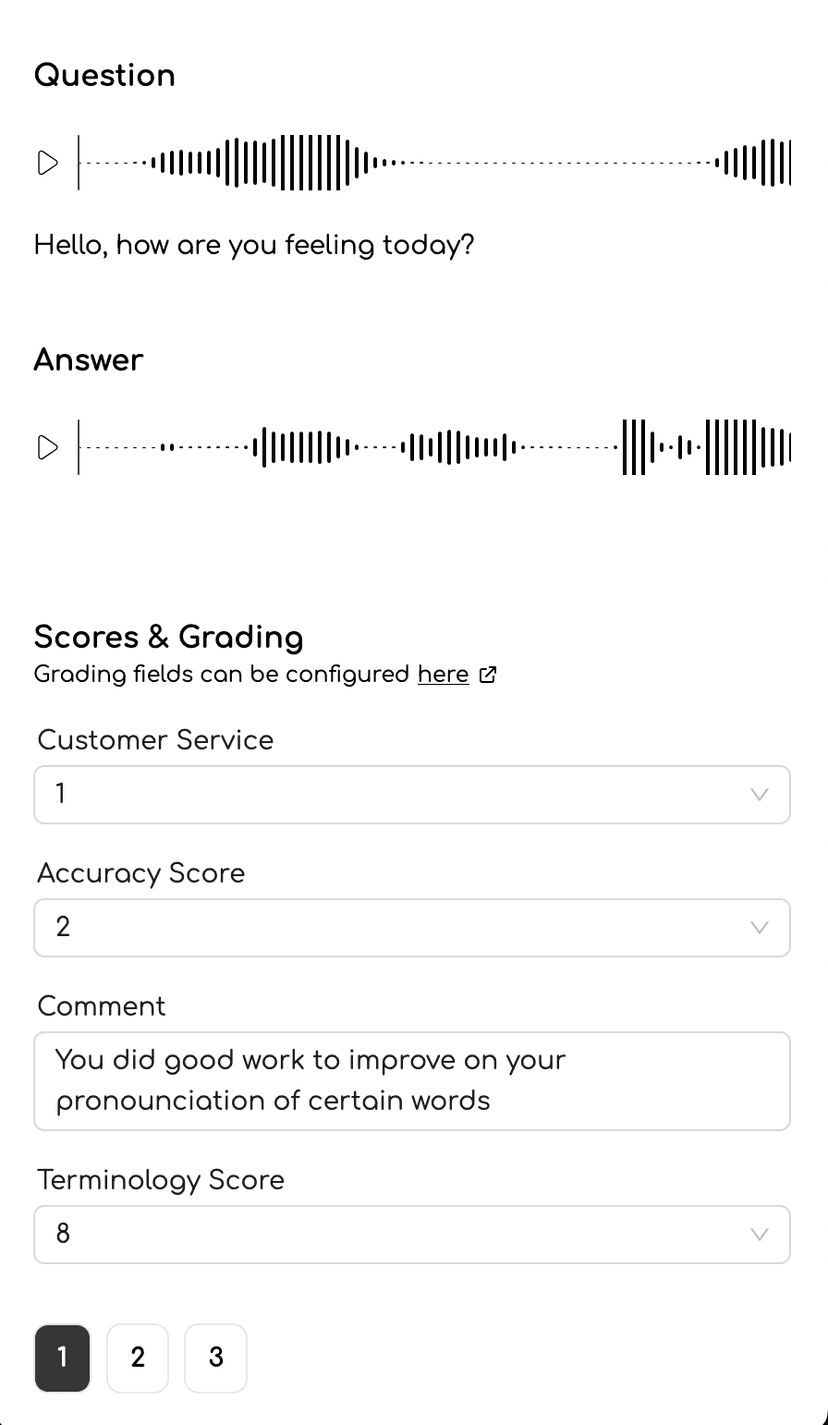Click the external link icon beside "here"
828x1425 pixels.
[x=488, y=675]
